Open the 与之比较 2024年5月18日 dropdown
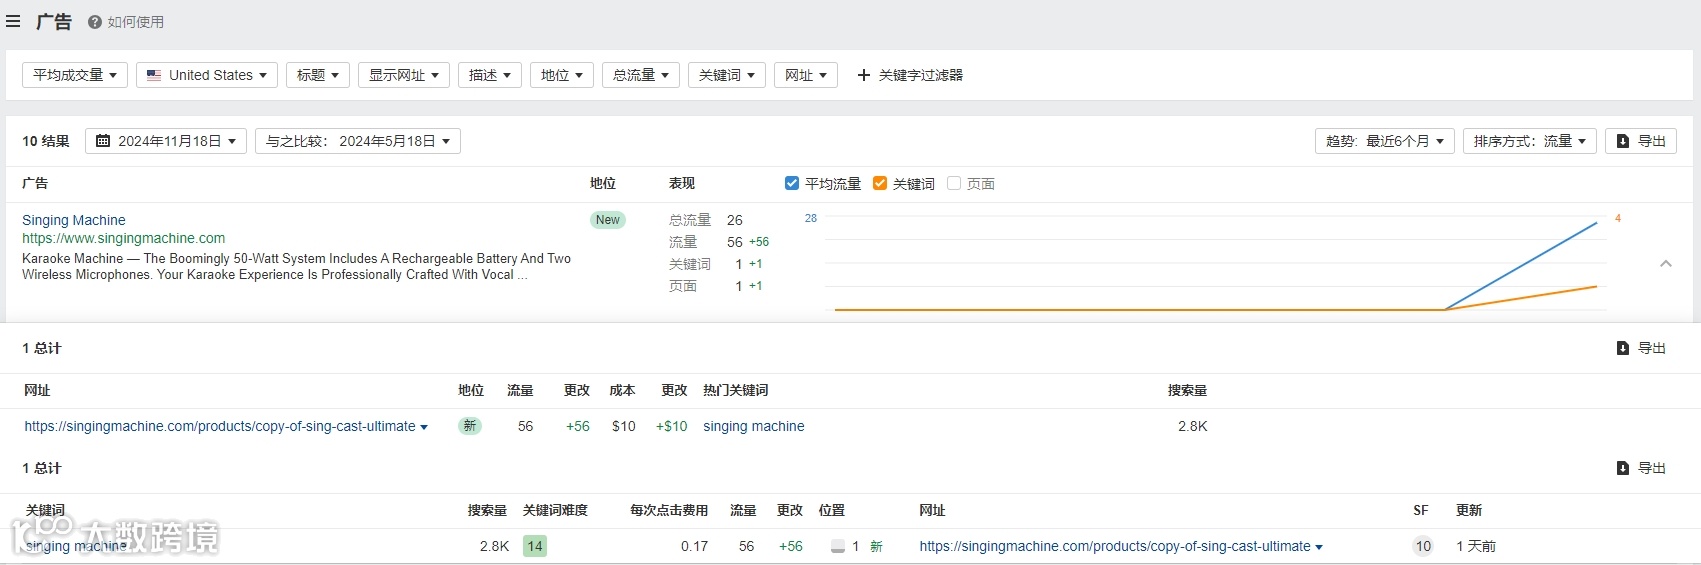 pyautogui.click(x=358, y=141)
